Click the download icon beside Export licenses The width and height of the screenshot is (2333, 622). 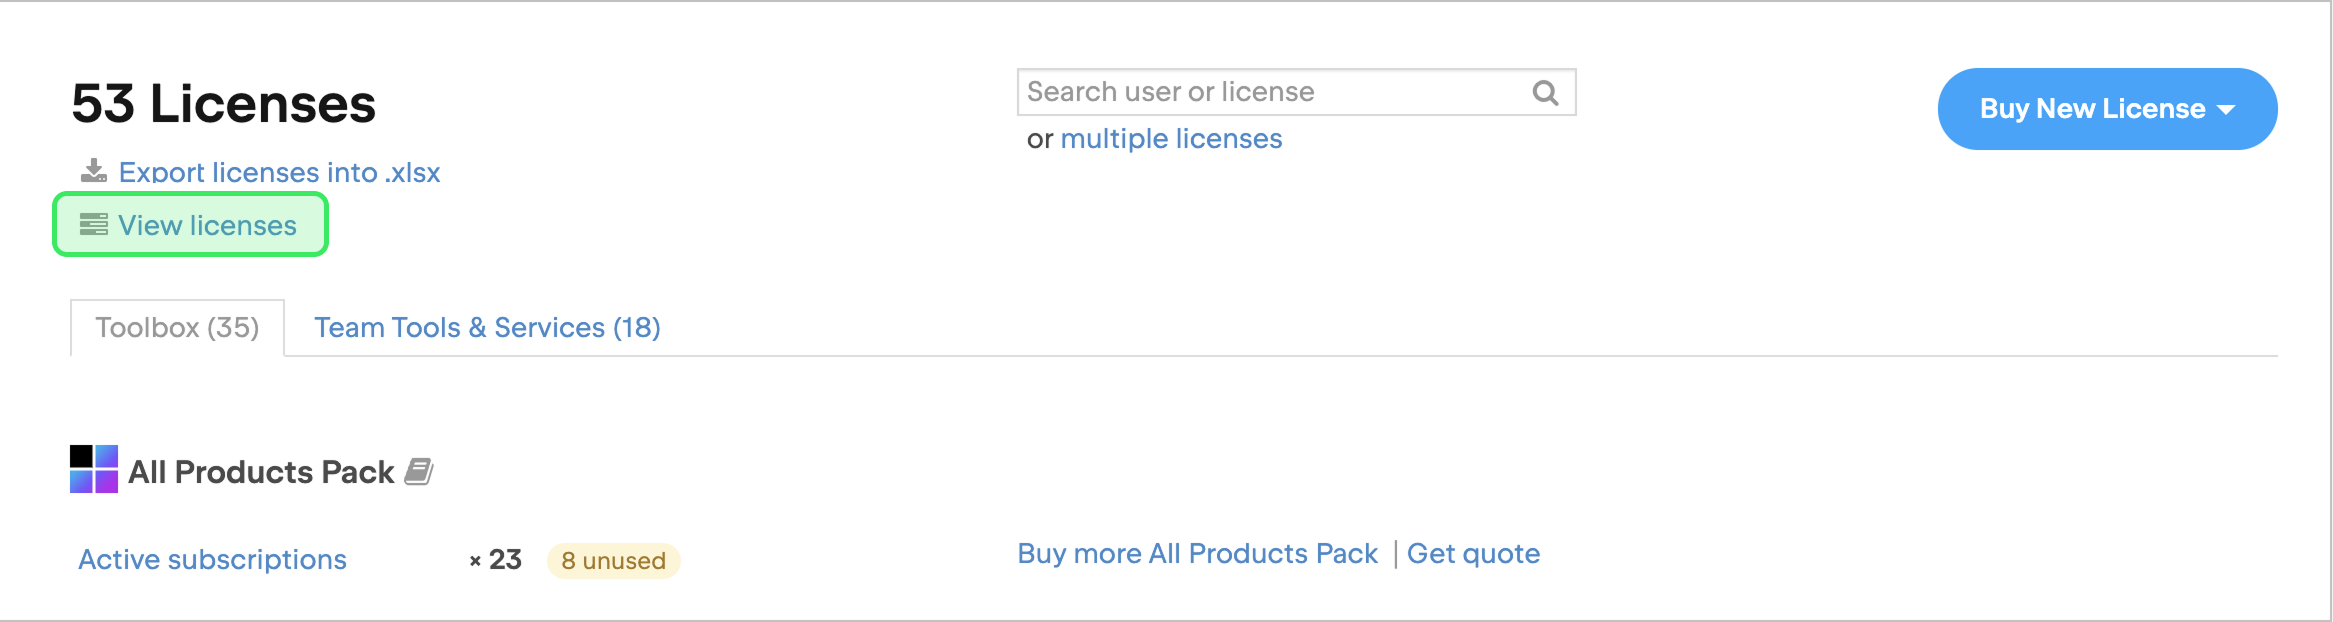tap(94, 171)
